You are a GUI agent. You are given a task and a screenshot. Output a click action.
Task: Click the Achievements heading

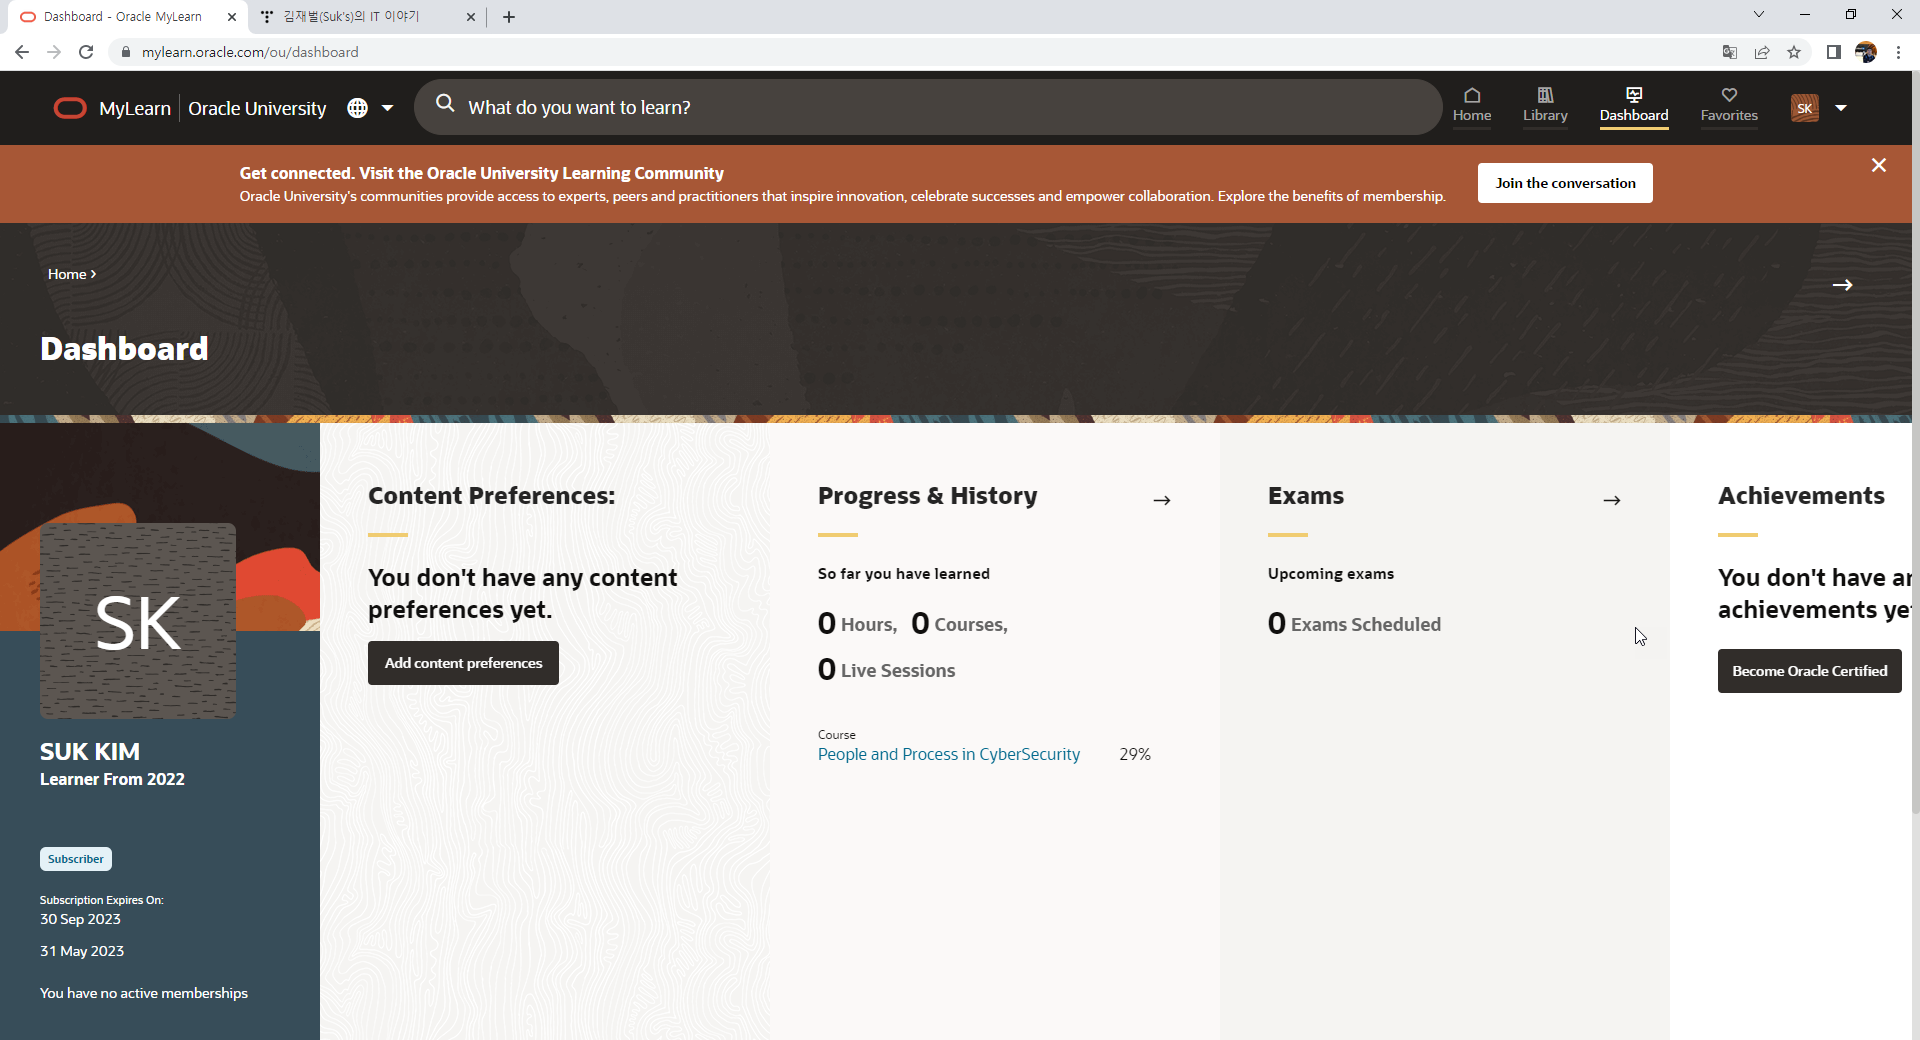click(x=1801, y=496)
